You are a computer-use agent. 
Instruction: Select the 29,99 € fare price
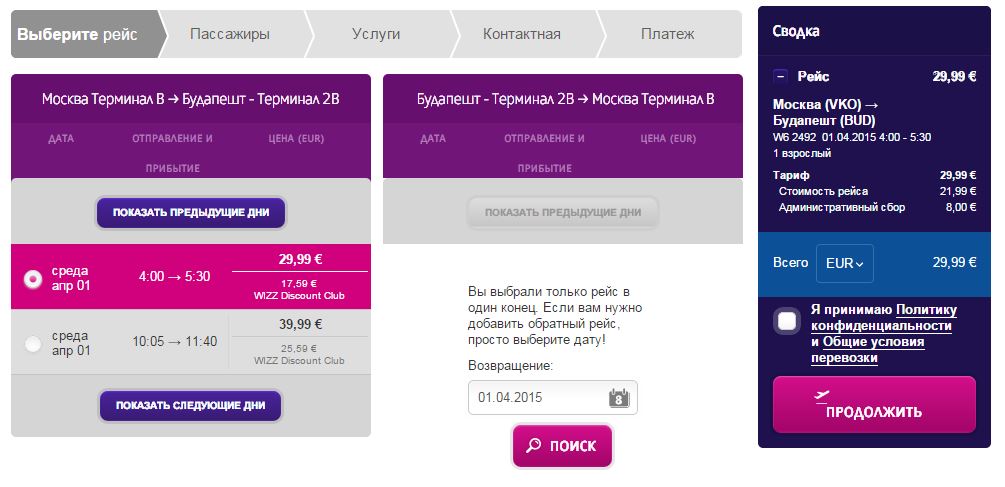click(x=300, y=260)
